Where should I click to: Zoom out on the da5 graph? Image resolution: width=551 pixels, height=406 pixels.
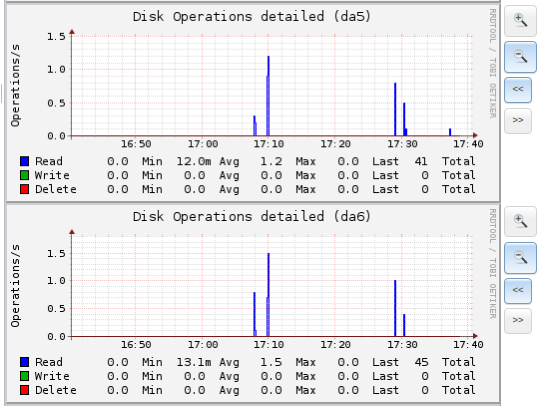point(520,57)
